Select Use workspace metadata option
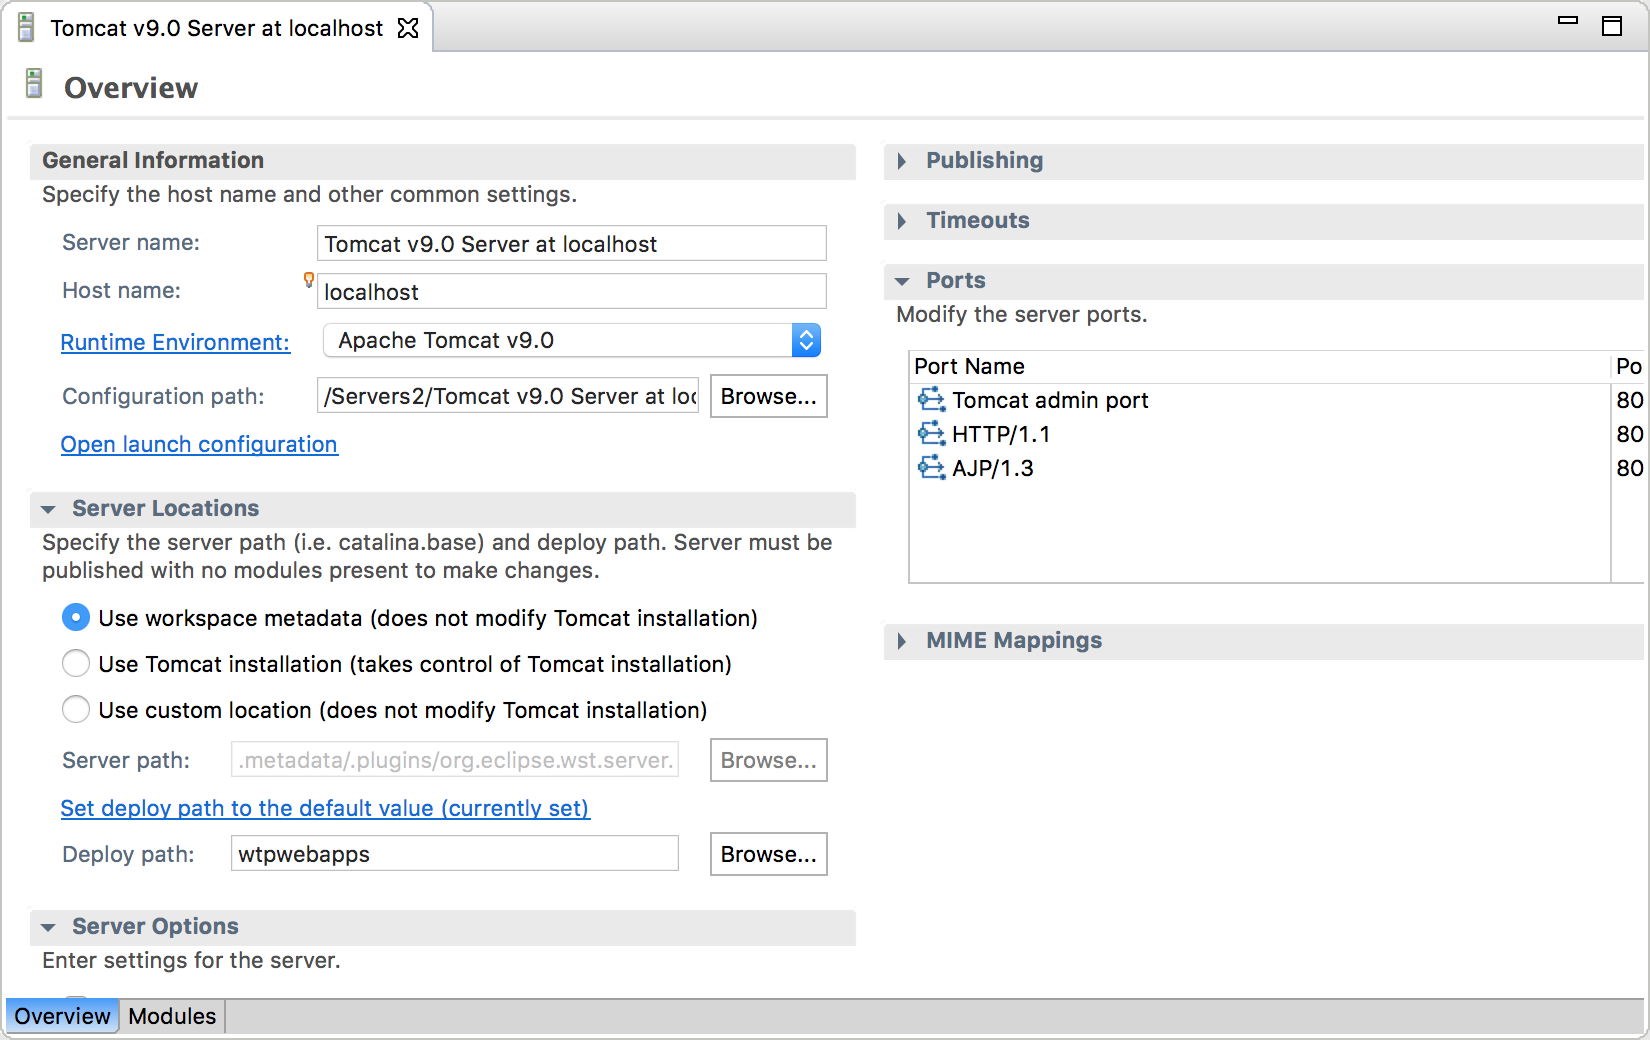This screenshot has height=1040, width=1650. pos(76,618)
